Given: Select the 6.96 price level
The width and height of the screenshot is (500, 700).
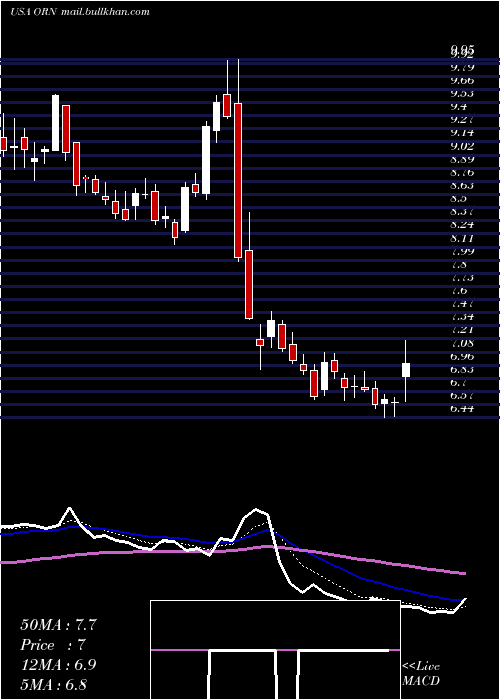Looking at the screenshot, I should pos(462,357).
